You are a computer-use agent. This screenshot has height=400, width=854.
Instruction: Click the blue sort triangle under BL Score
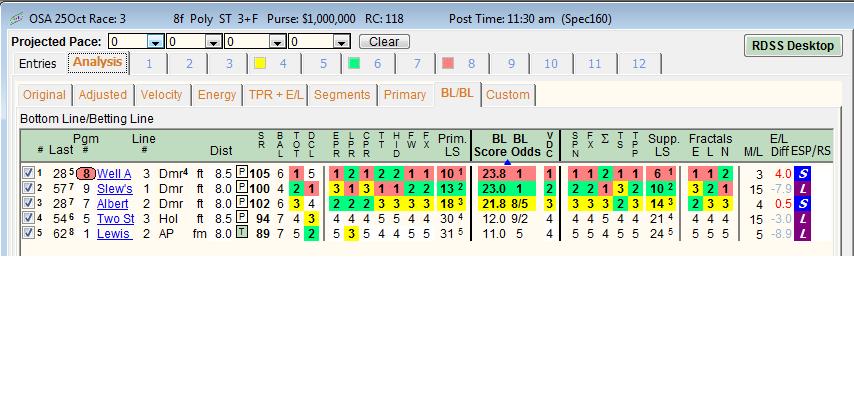coord(507,162)
